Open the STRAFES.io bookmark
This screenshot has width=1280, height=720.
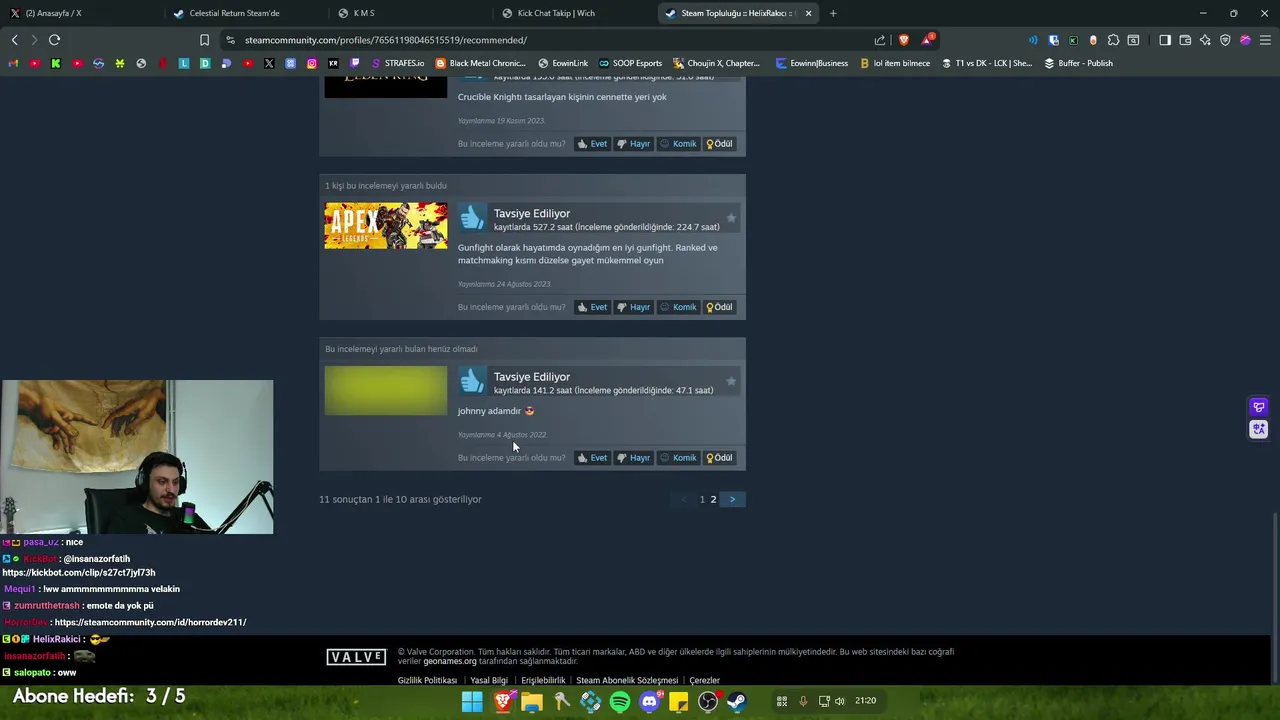397,63
